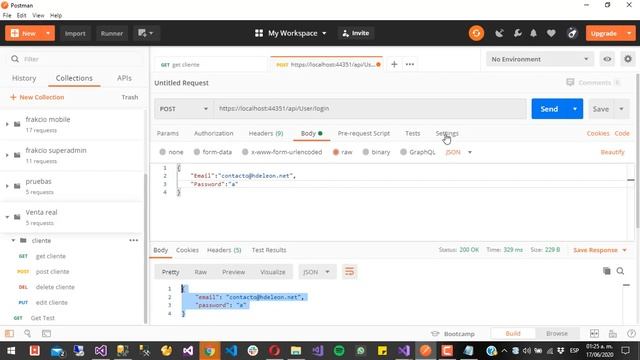Viewport: 640px width, 360px height.
Task: Open the File menu
Action: (x=7, y=16)
